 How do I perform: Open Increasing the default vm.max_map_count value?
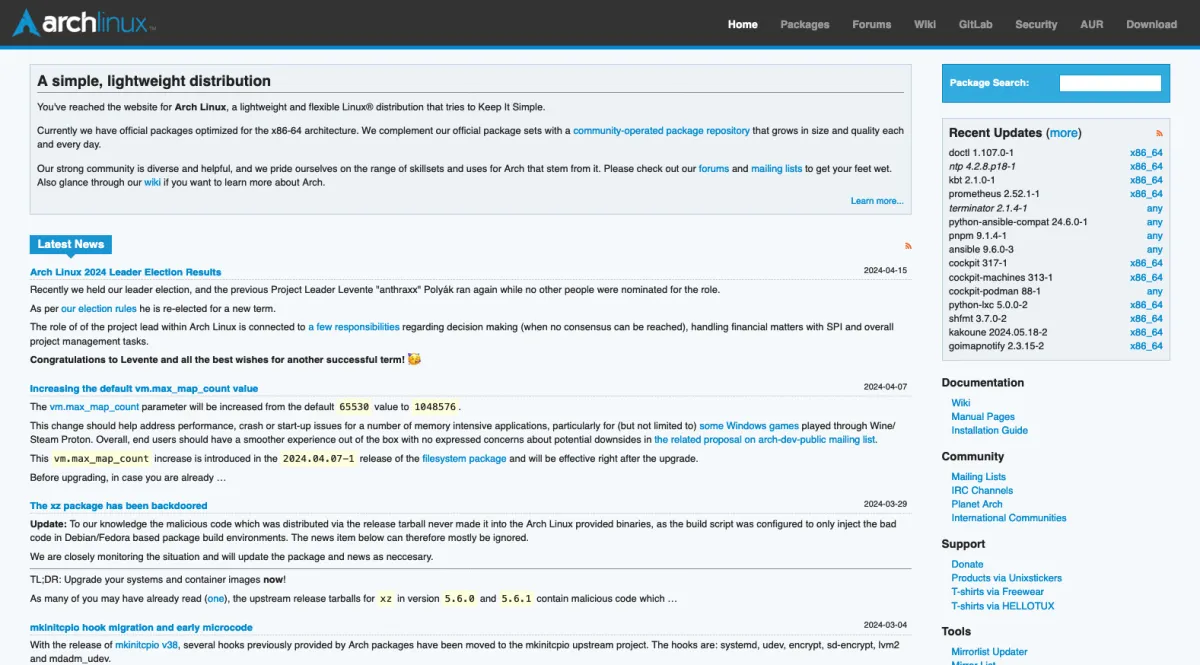click(144, 389)
